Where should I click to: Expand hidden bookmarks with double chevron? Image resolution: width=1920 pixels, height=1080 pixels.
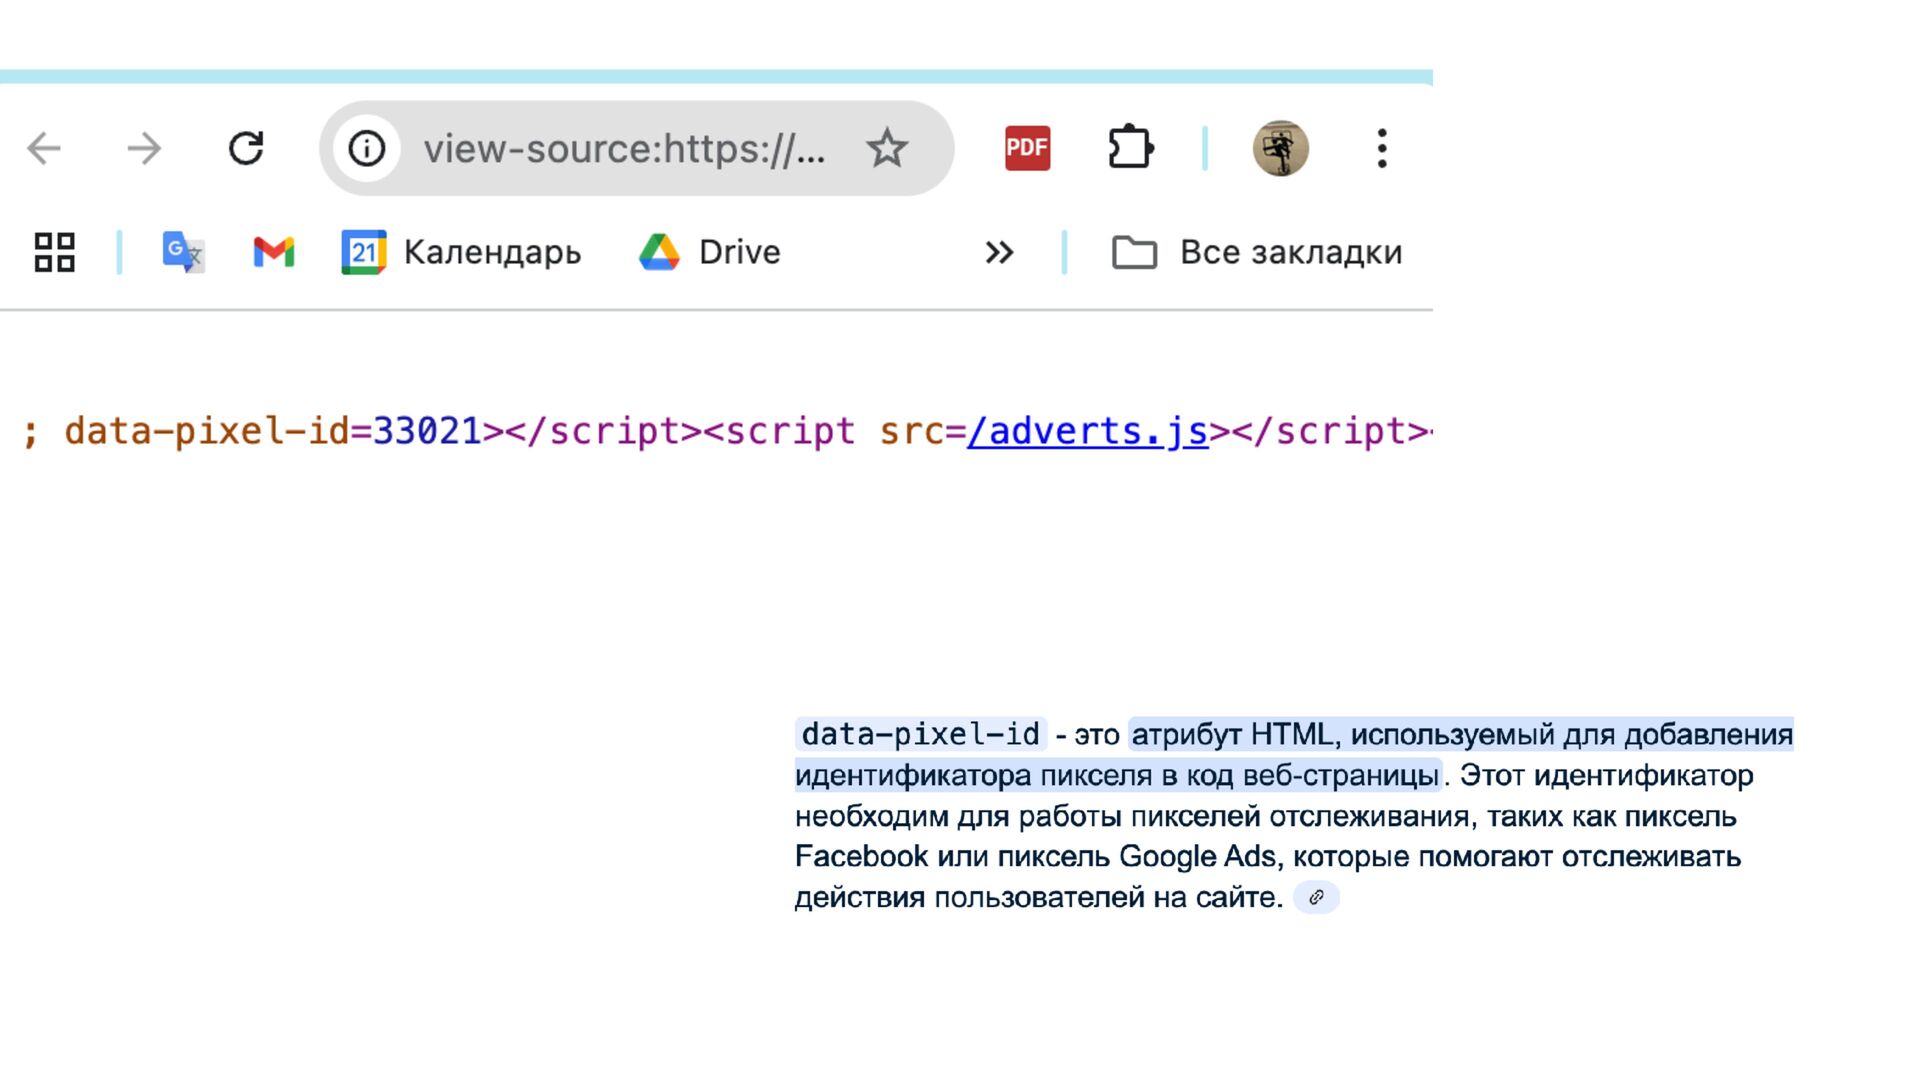pyautogui.click(x=999, y=252)
